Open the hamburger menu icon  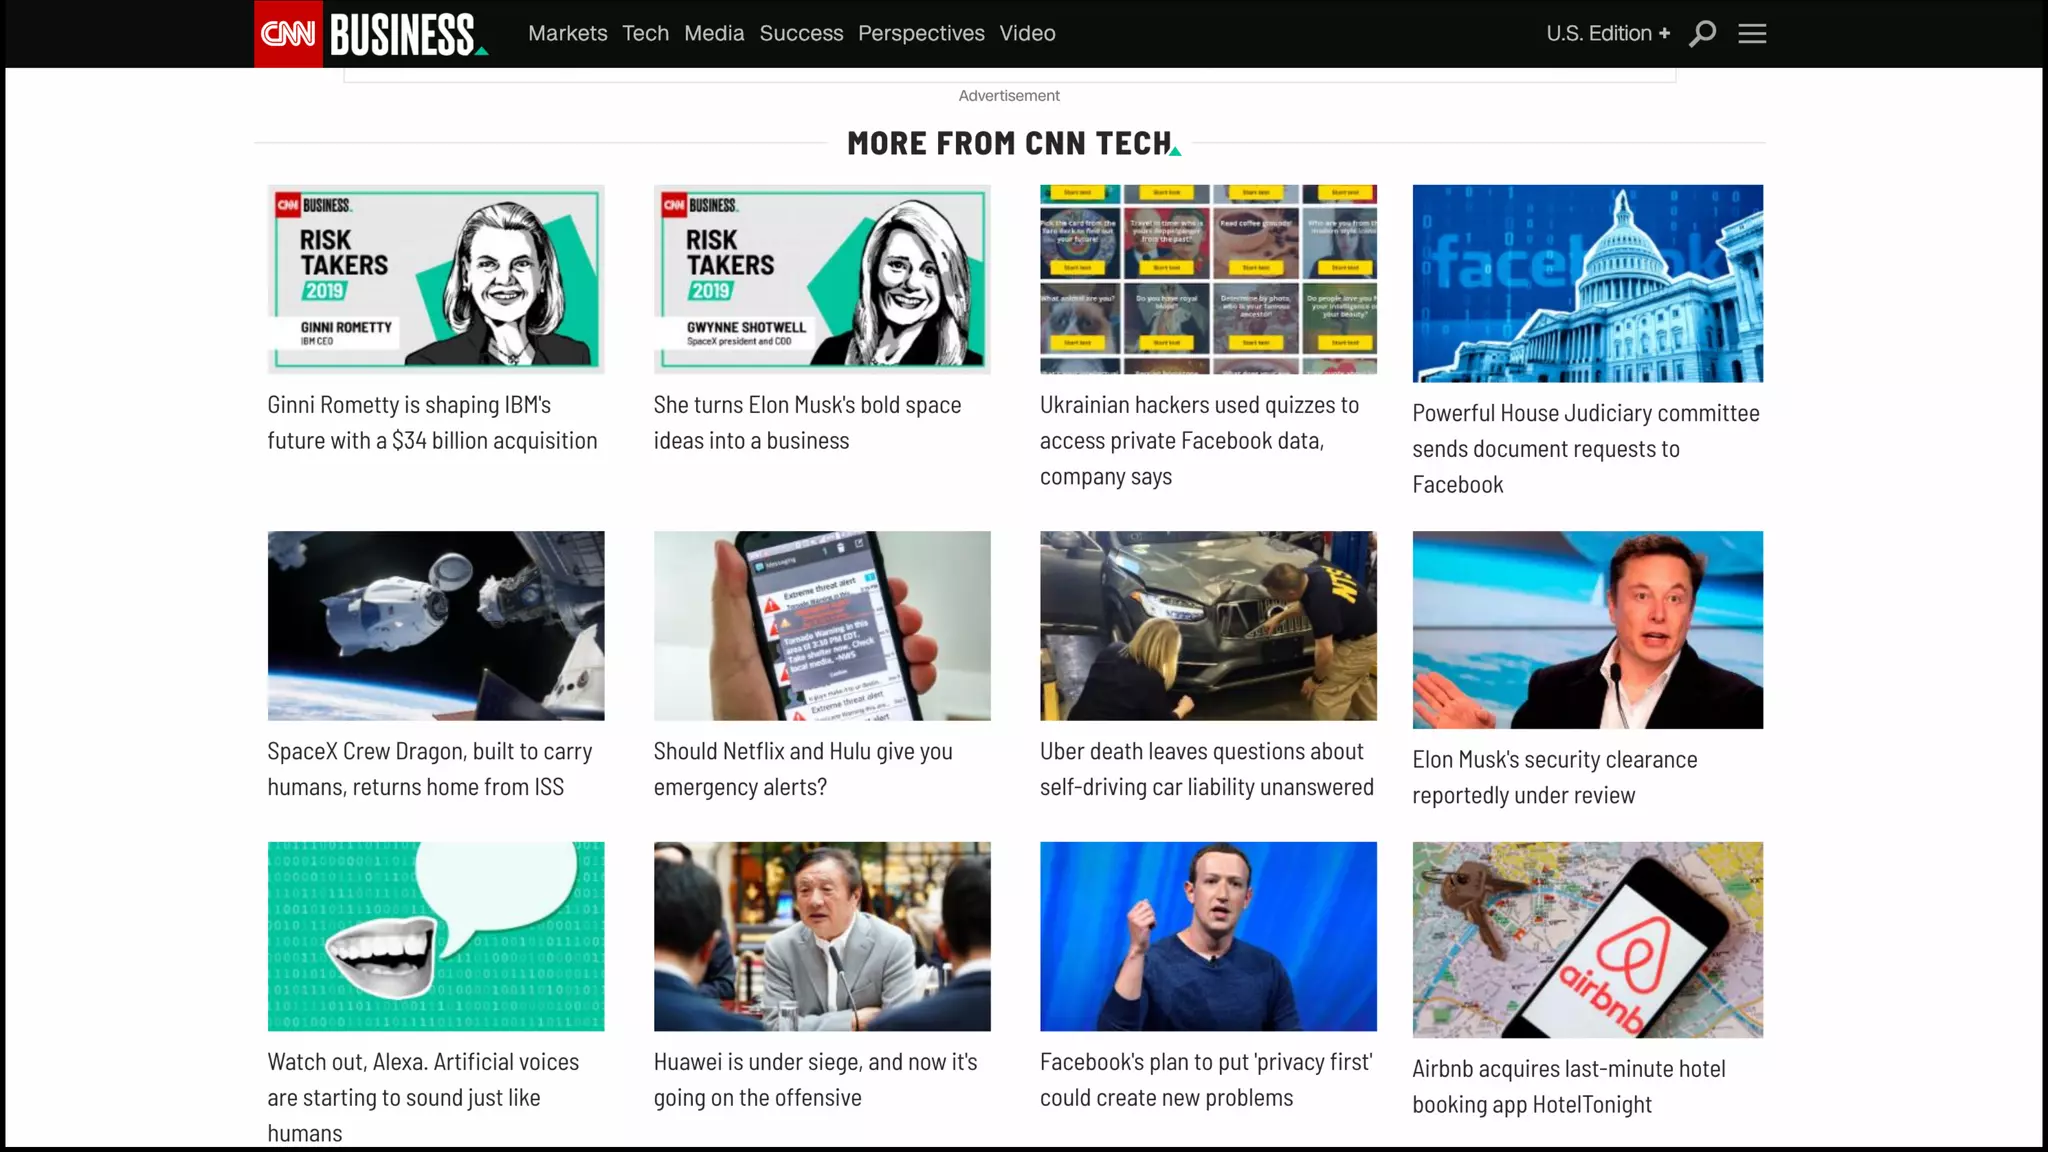1752,34
